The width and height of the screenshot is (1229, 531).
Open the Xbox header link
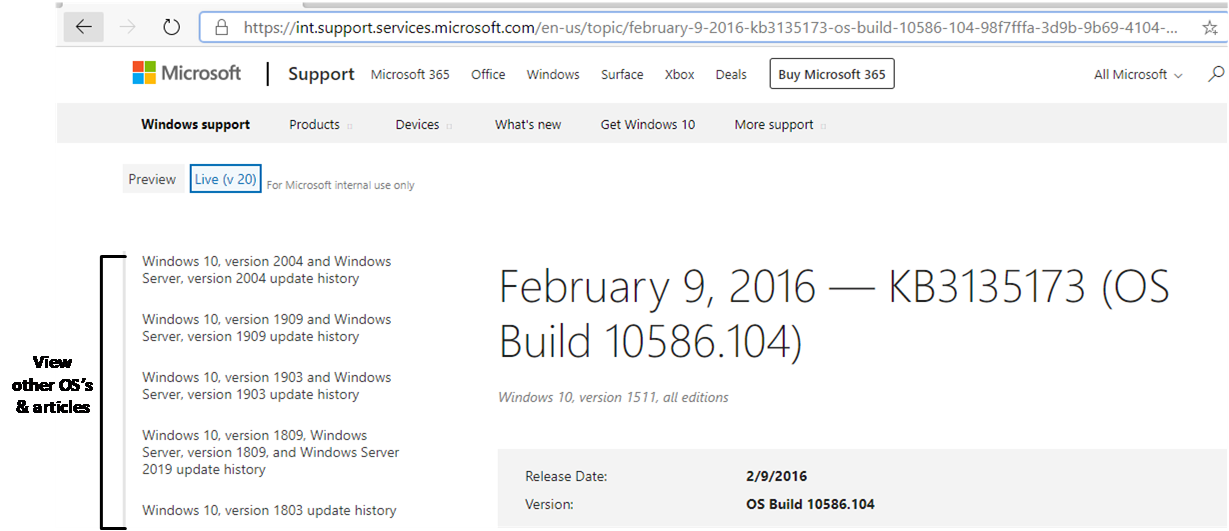tap(679, 74)
